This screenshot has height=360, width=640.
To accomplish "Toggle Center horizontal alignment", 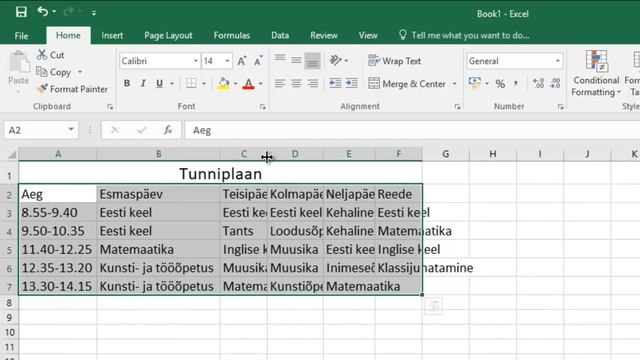I will pos(296,83).
